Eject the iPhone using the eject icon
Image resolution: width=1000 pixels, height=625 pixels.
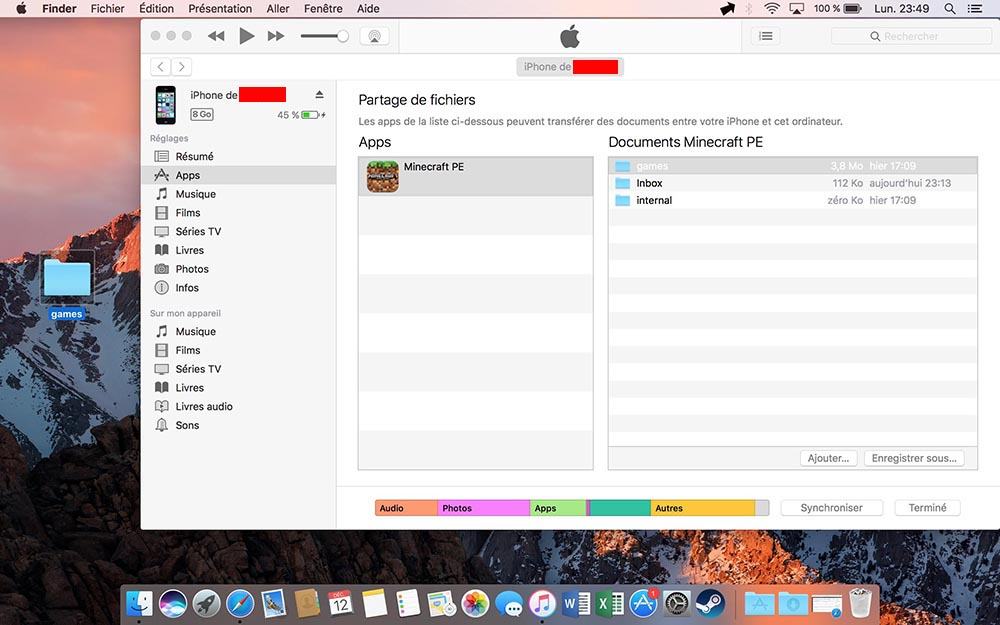320,94
